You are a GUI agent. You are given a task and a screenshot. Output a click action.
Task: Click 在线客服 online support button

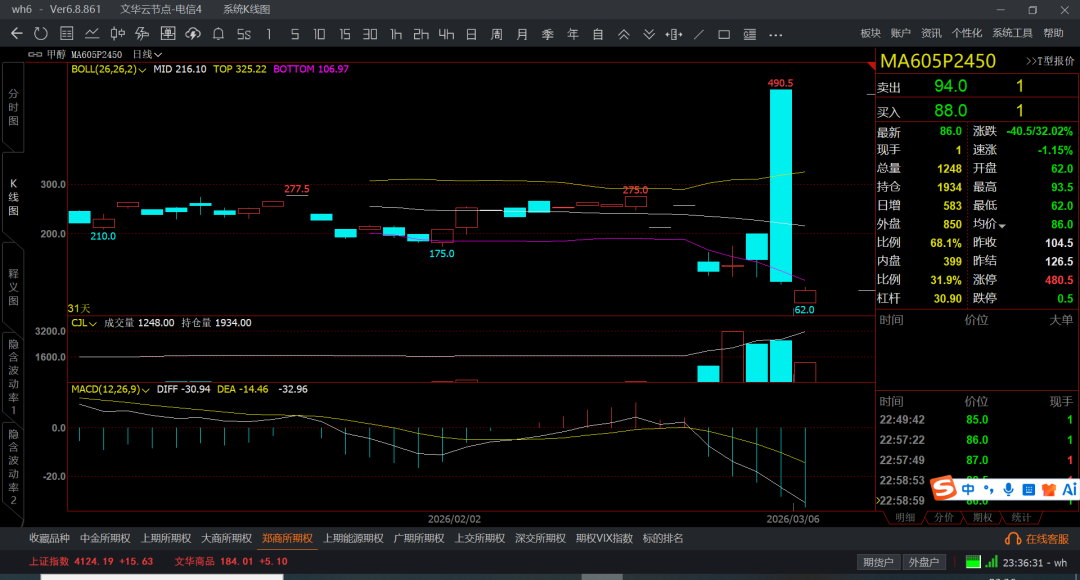click(x=1038, y=539)
